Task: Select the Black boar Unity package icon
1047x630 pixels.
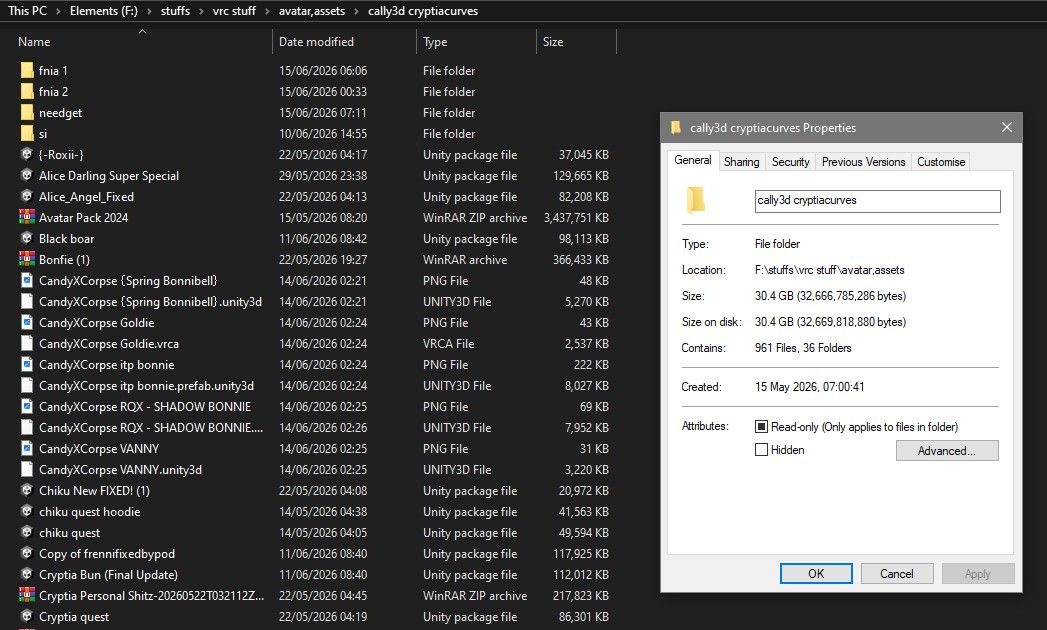Action: click(27, 239)
